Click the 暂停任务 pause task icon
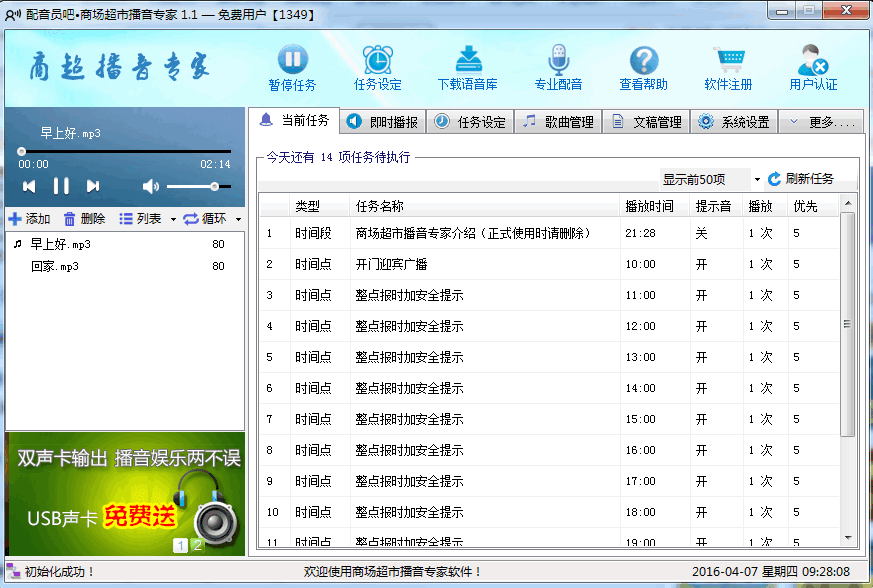Screen dimensions: 873x588 (x=292, y=60)
